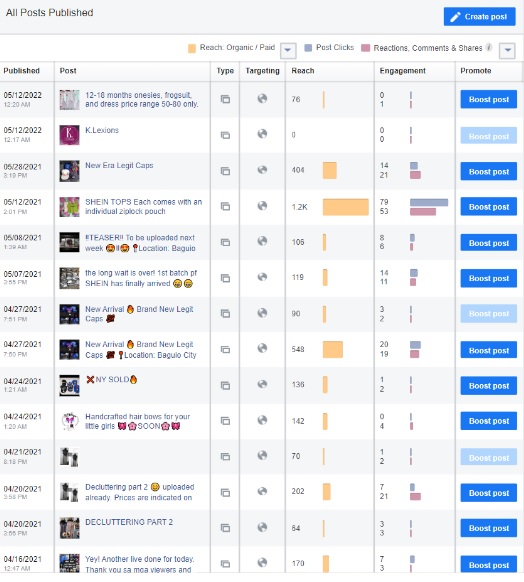The width and height of the screenshot is (524, 582).
Task: Click the Reach column header
Action: [303, 71]
